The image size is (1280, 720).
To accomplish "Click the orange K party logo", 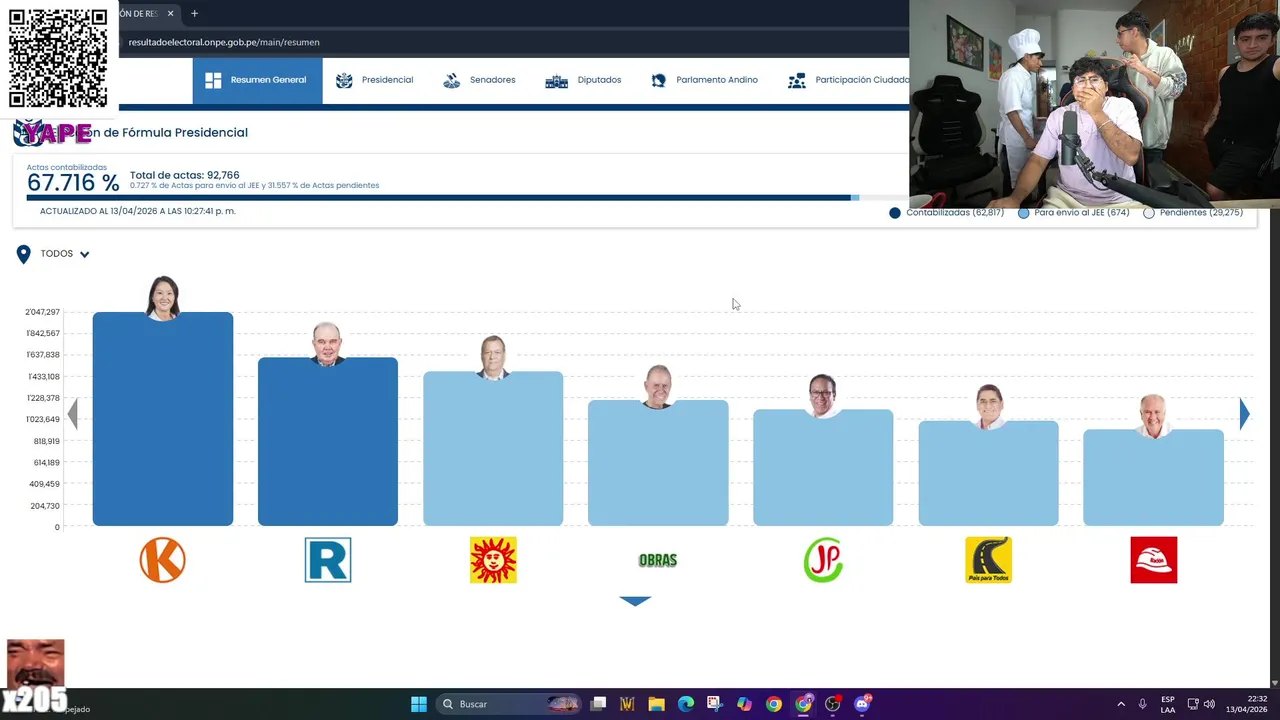I will [163, 560].
